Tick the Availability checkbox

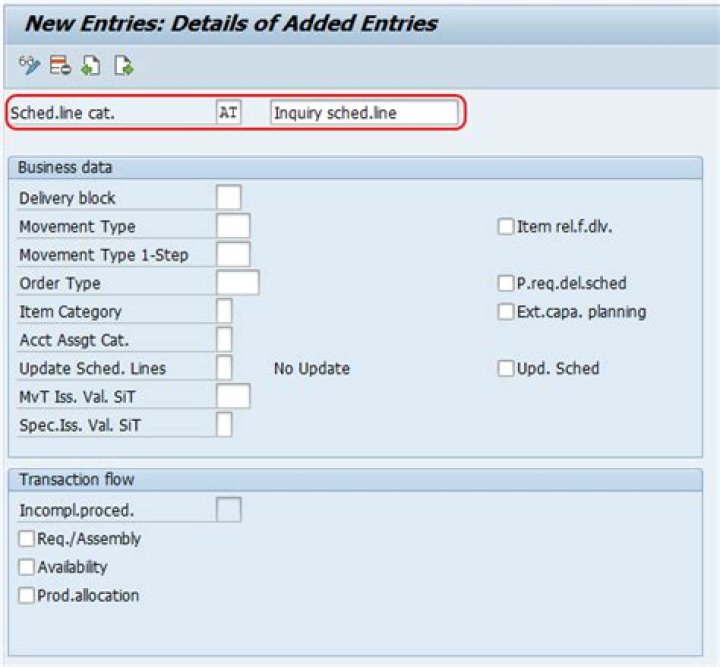[x=26, y=567]
